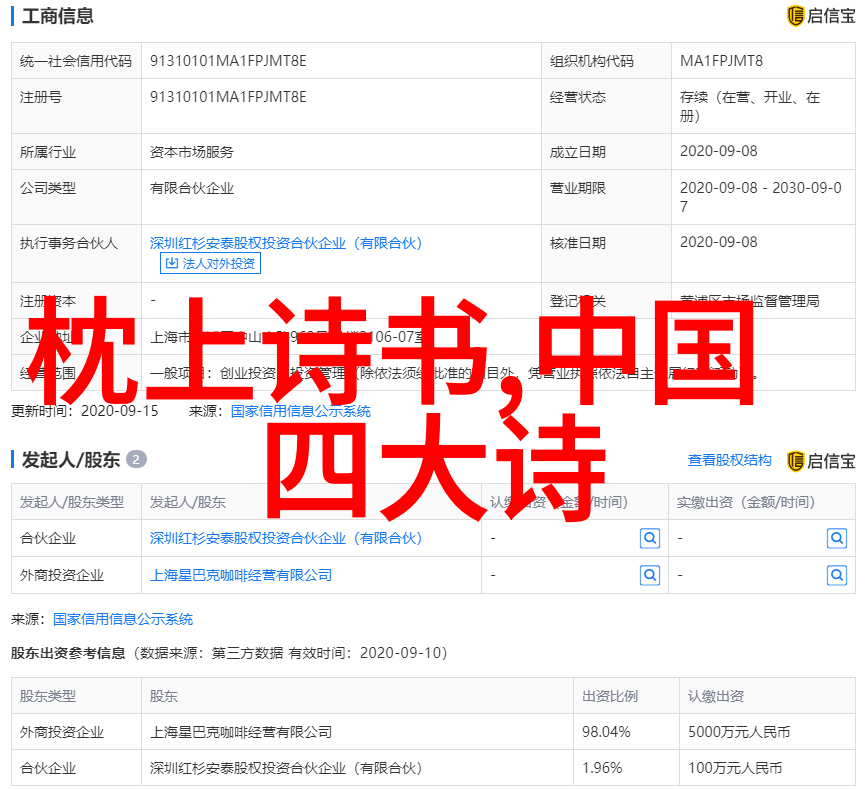Open shareholder link 深圳红杉安泰股权投资合伙企业
The width and height of the screenshot is (867, 790).
[x=286, y=538]
